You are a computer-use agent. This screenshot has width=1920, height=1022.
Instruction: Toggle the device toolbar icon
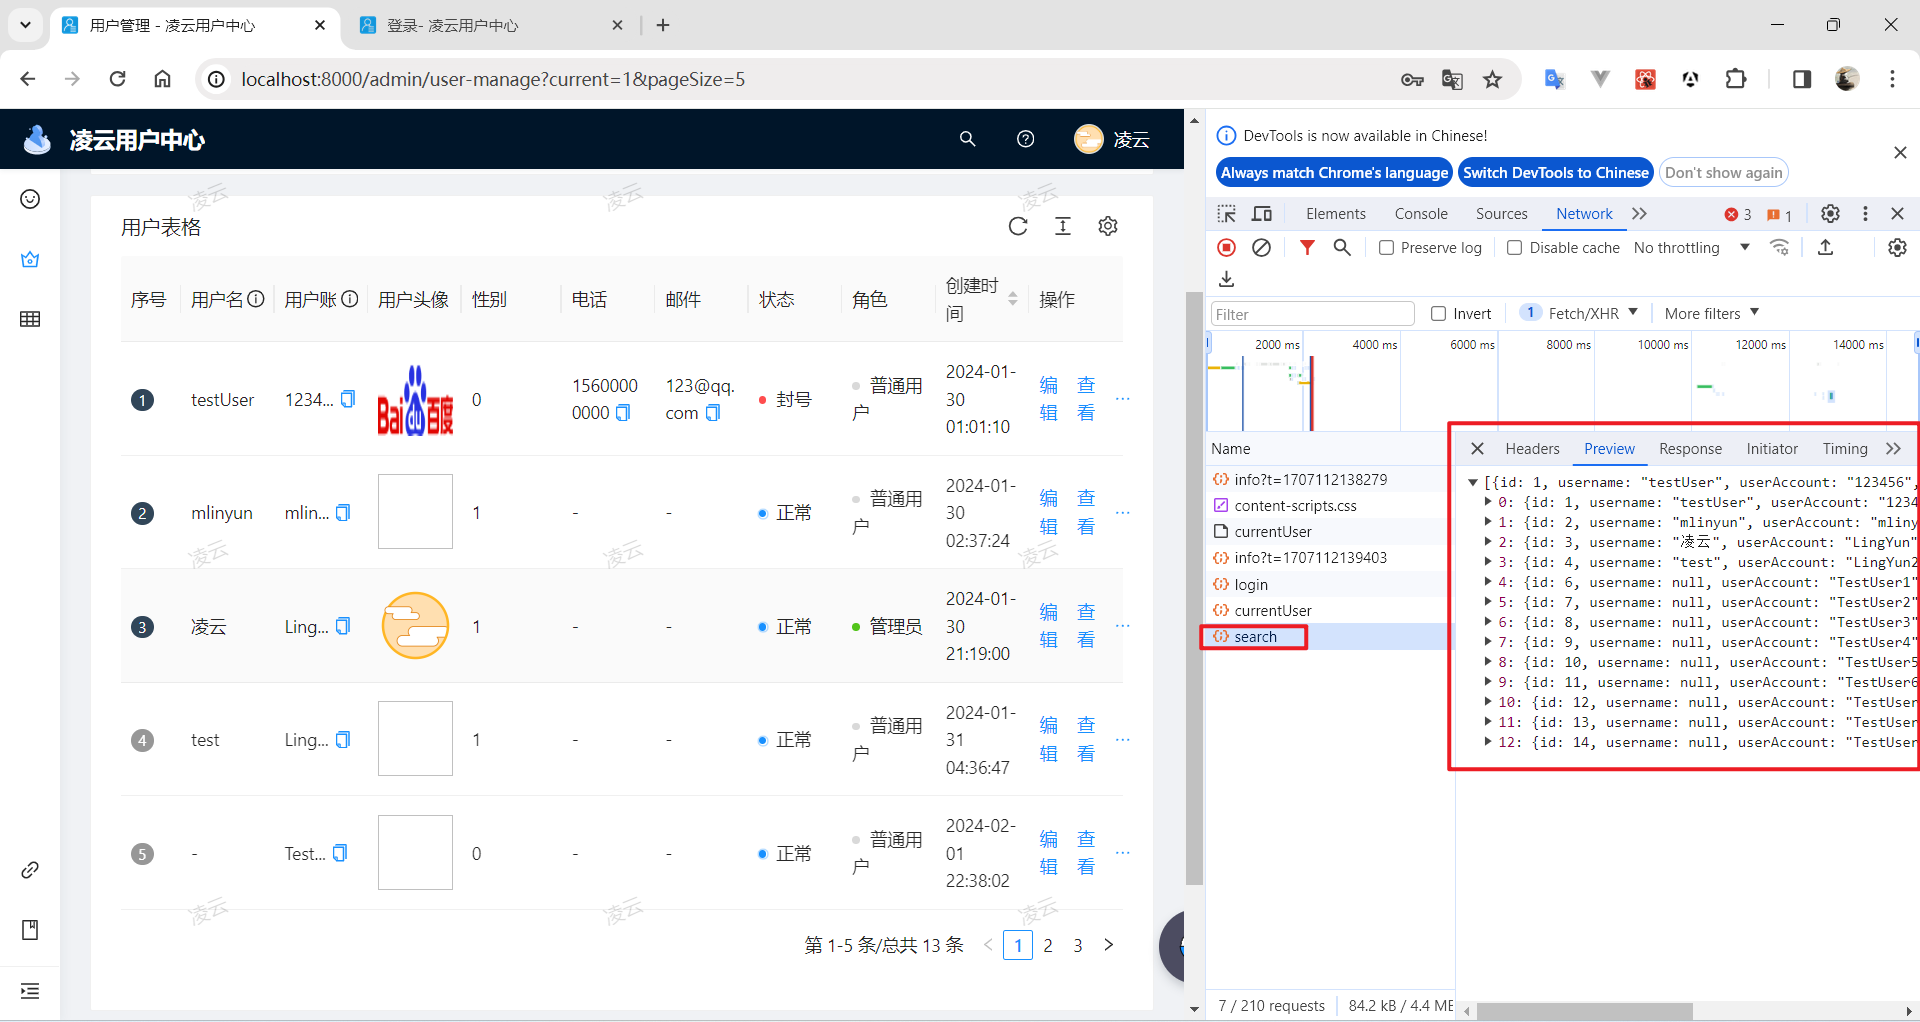(1262, 214)
